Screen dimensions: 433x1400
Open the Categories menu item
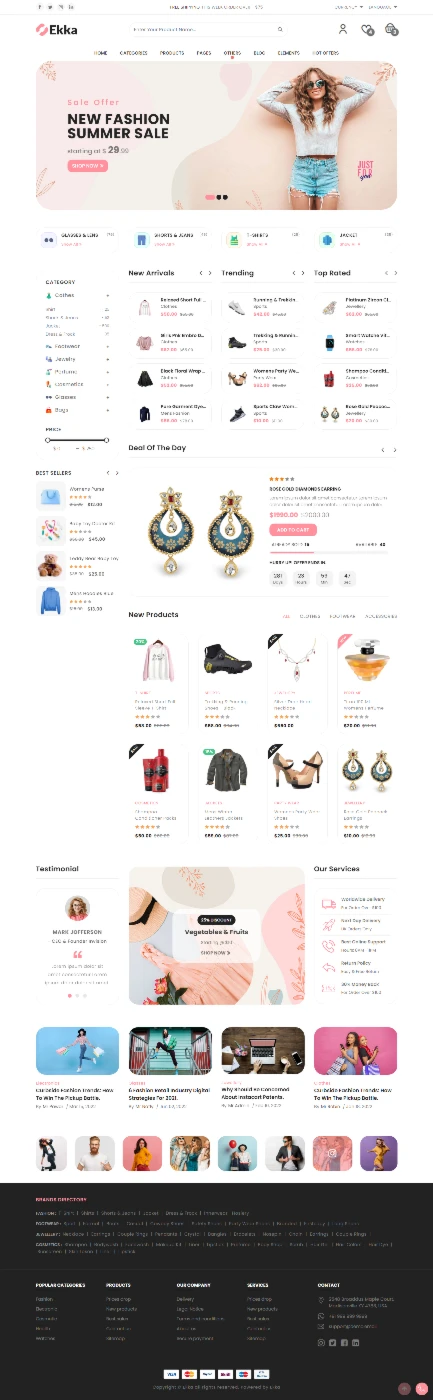(134, 52)
